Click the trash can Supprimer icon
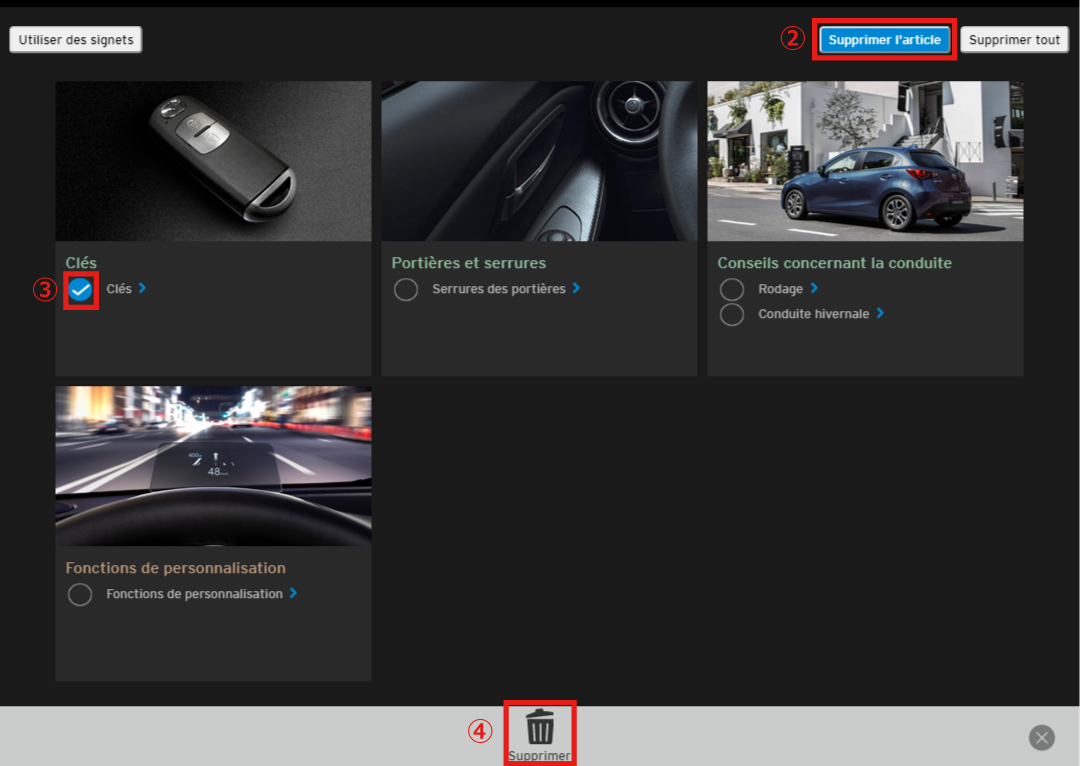1080x766 pixels. [540, 727]
